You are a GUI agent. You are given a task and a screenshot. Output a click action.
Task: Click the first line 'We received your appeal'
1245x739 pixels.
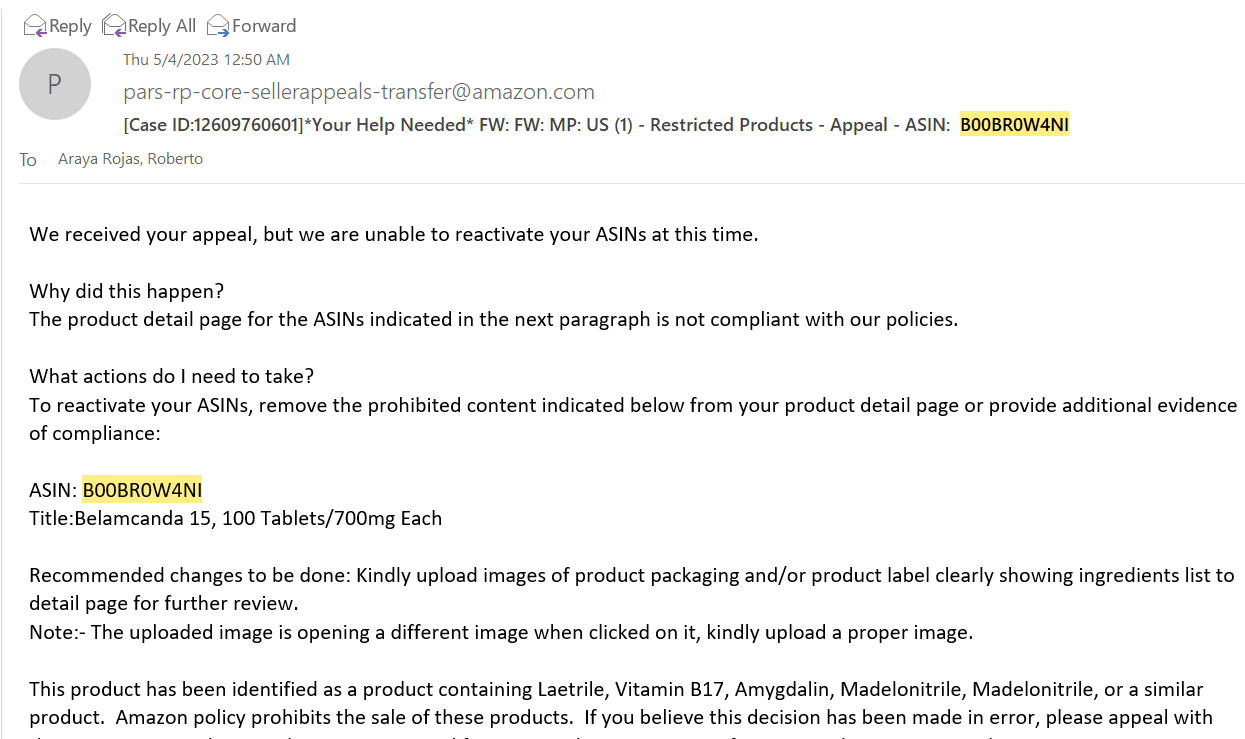coord(394,234)
